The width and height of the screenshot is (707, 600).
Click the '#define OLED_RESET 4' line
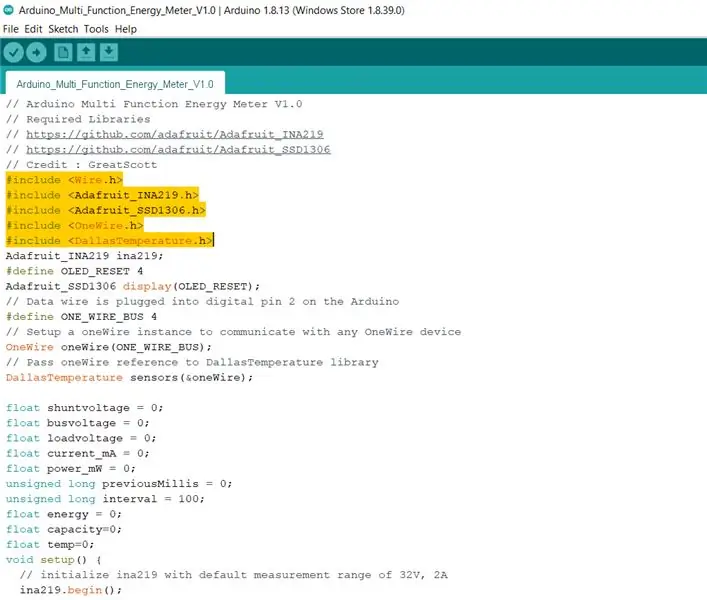click(74, 271)
